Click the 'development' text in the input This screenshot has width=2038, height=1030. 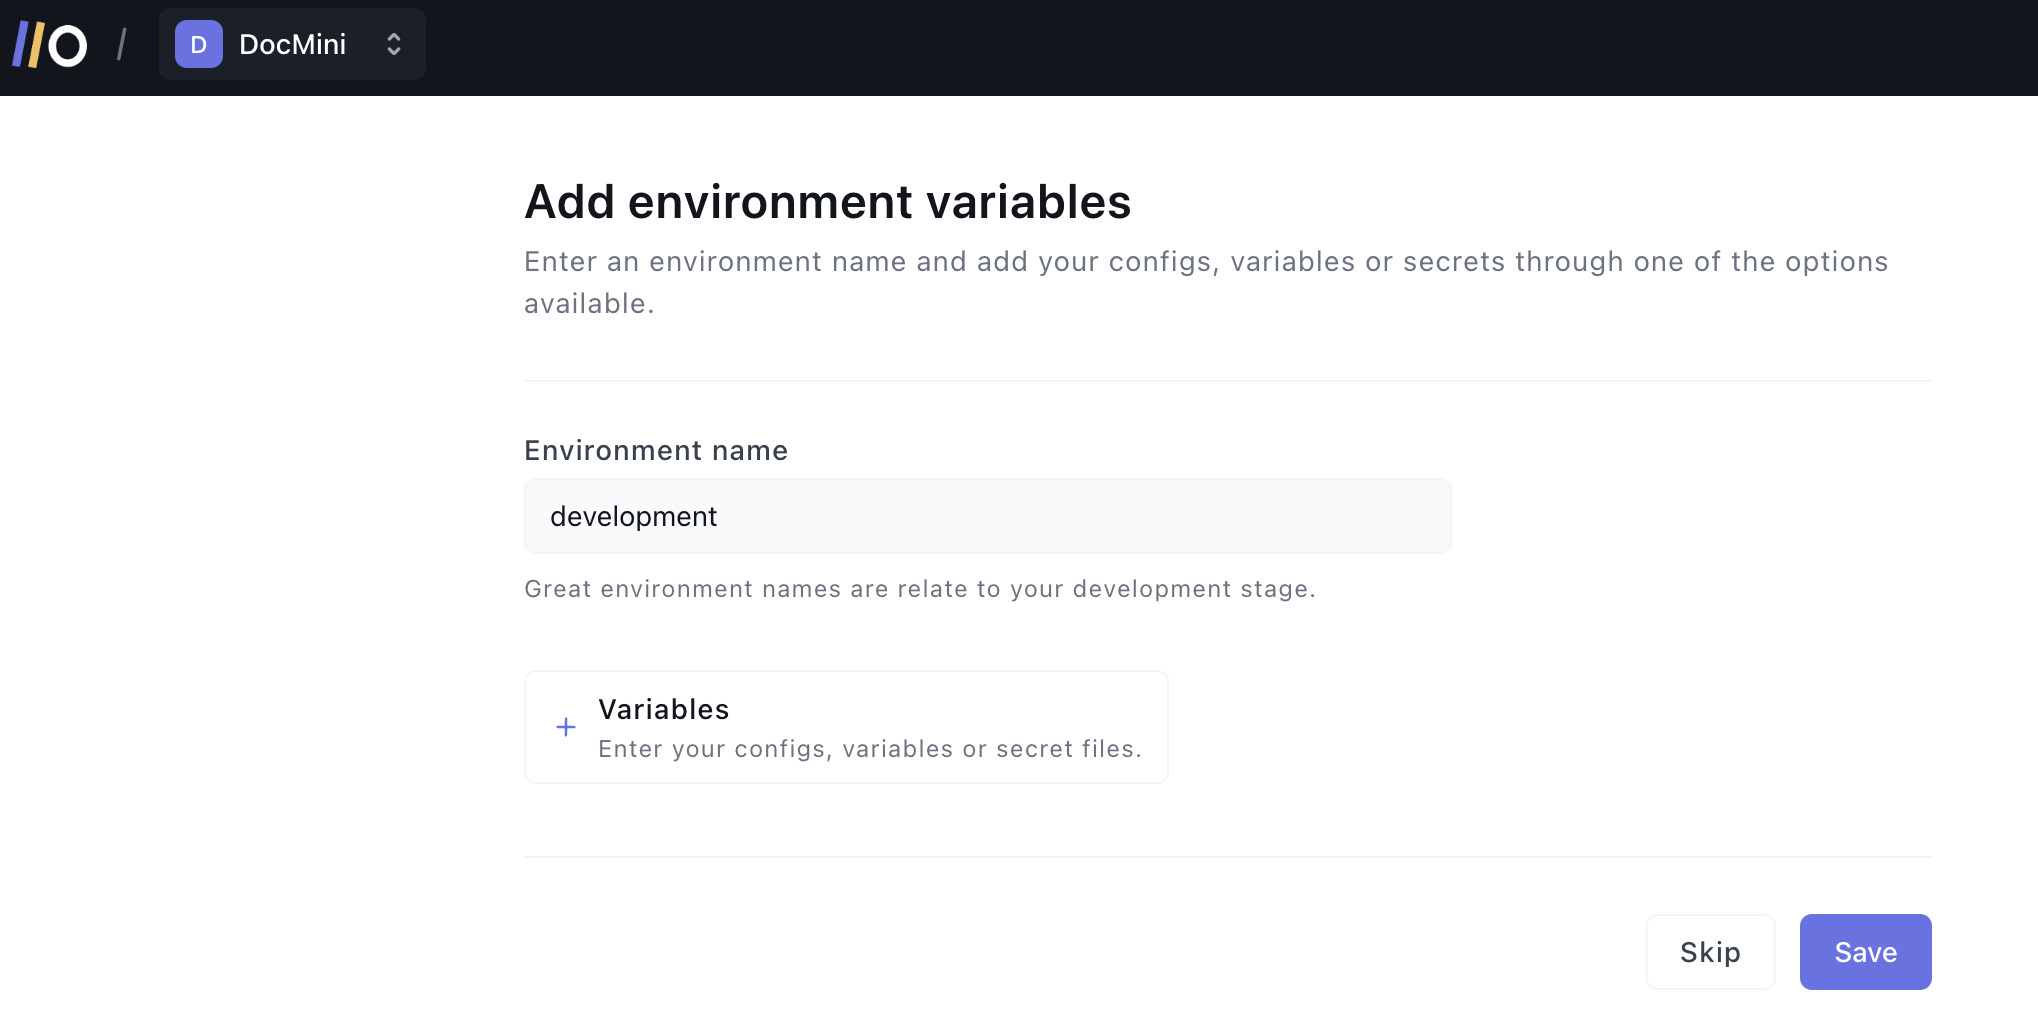[633, 517]
